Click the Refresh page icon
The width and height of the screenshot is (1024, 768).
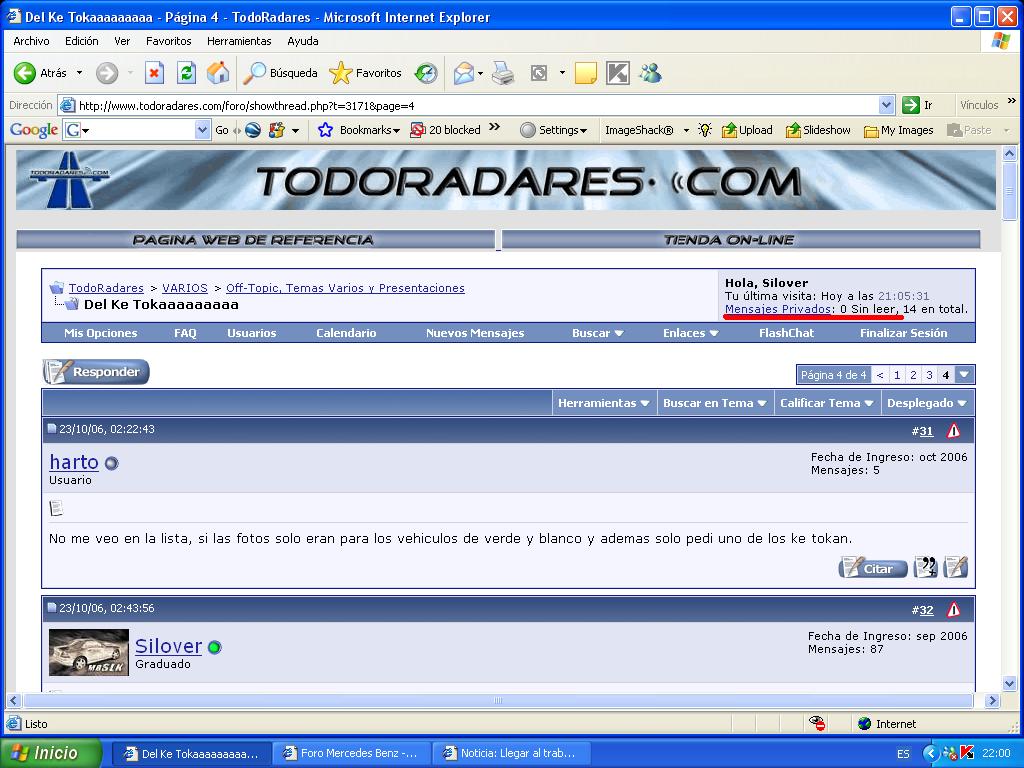tap(186, 73)
